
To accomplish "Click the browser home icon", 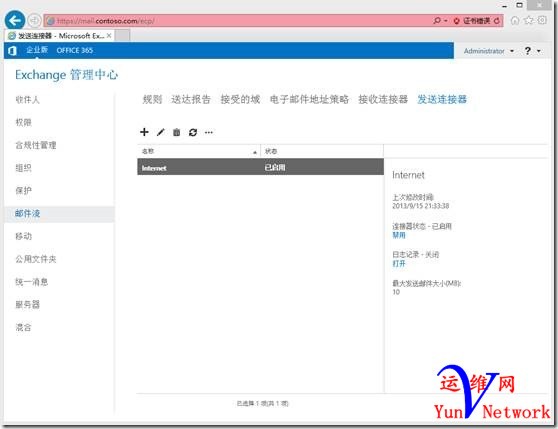I will coord(515,21).
